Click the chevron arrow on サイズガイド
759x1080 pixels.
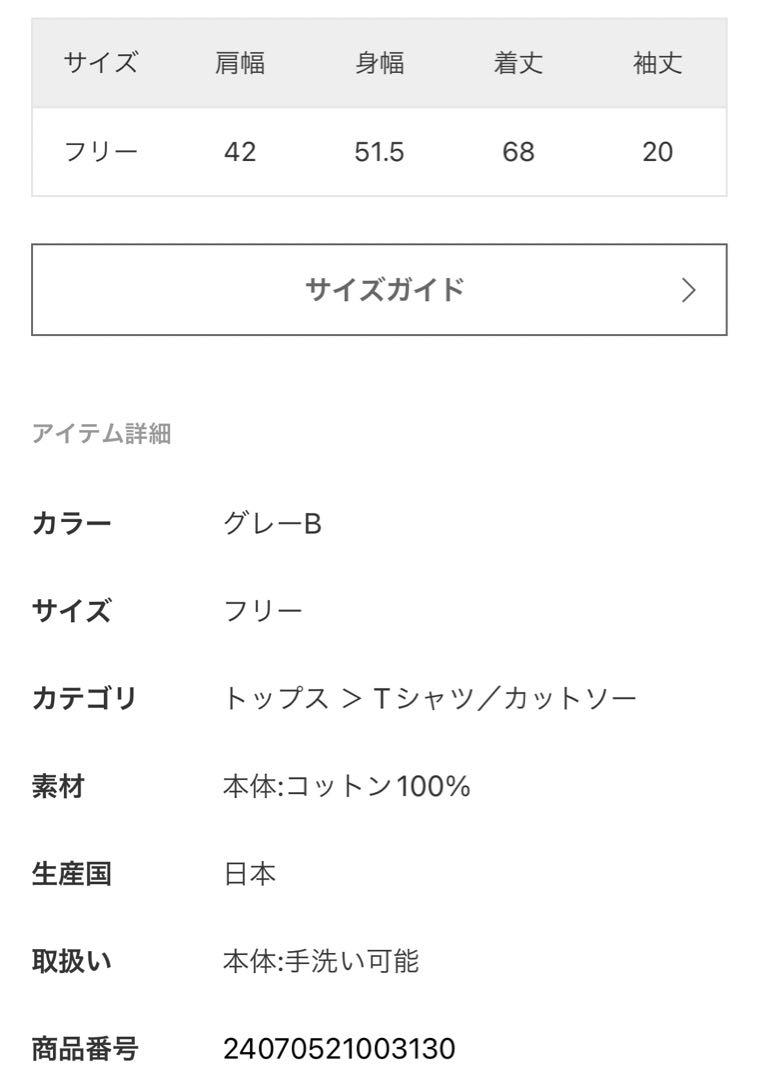[688, 290]
